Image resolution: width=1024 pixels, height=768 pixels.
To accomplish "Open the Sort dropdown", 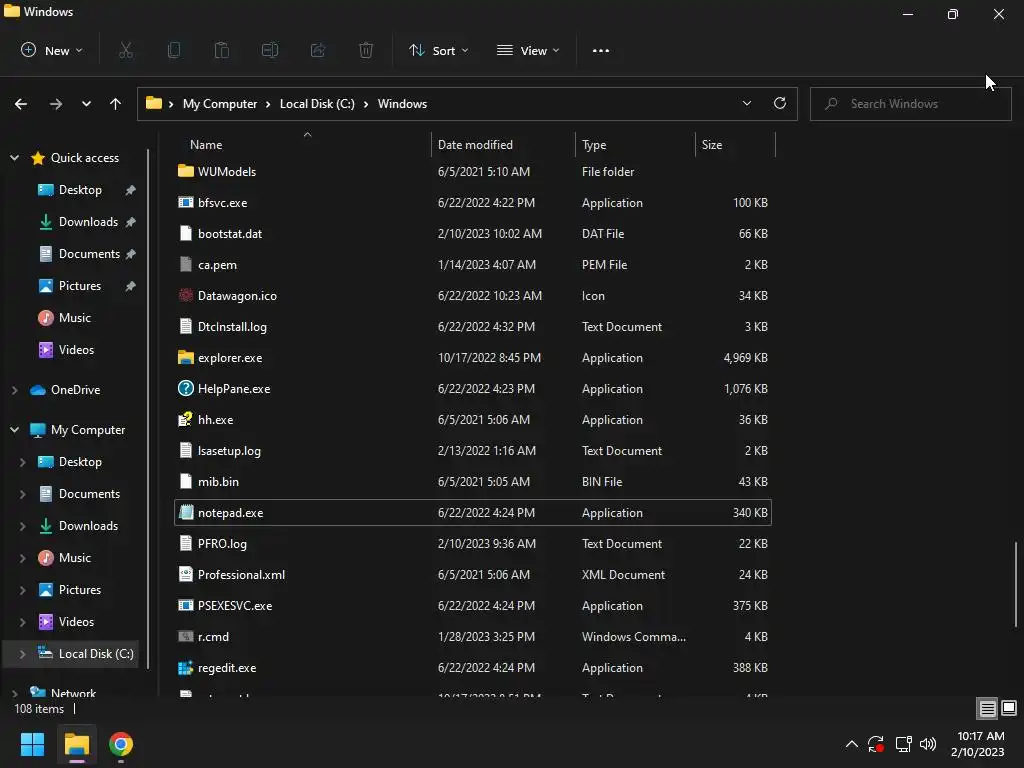I will click(x=438, y=50).
